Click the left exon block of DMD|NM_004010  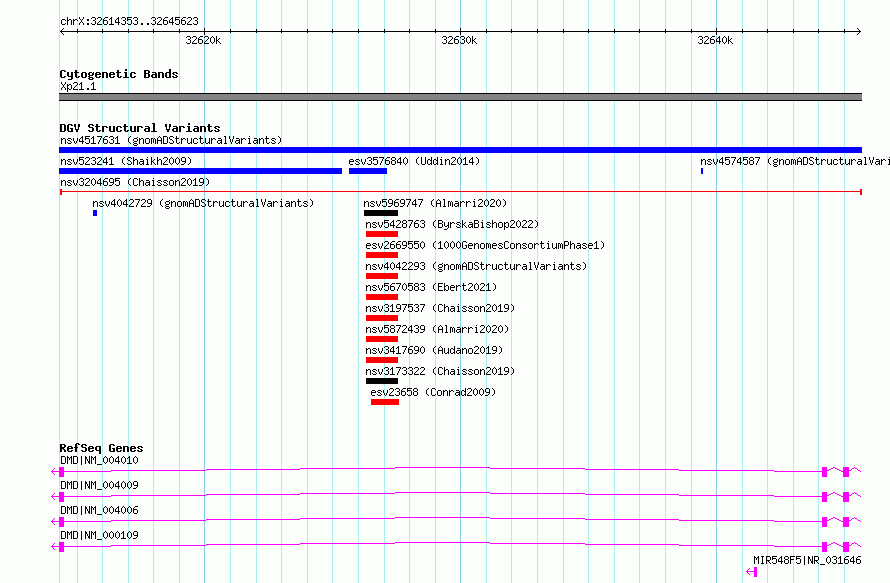pyautogui.click(x=62, y=472)
